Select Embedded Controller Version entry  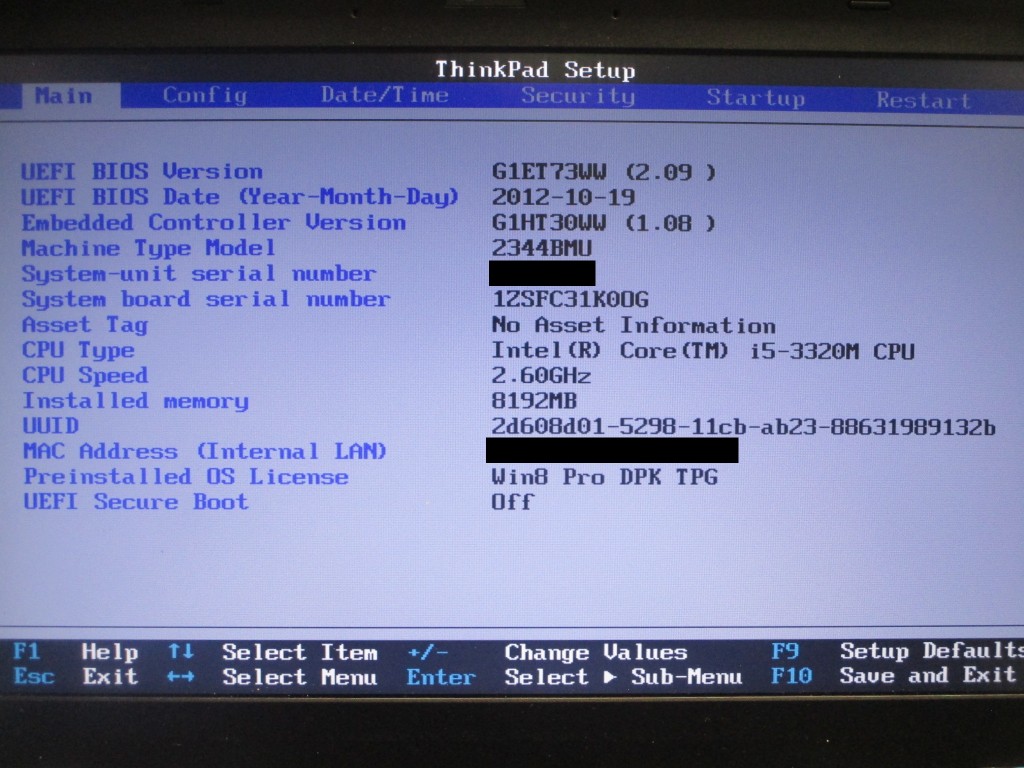[214, 223]
